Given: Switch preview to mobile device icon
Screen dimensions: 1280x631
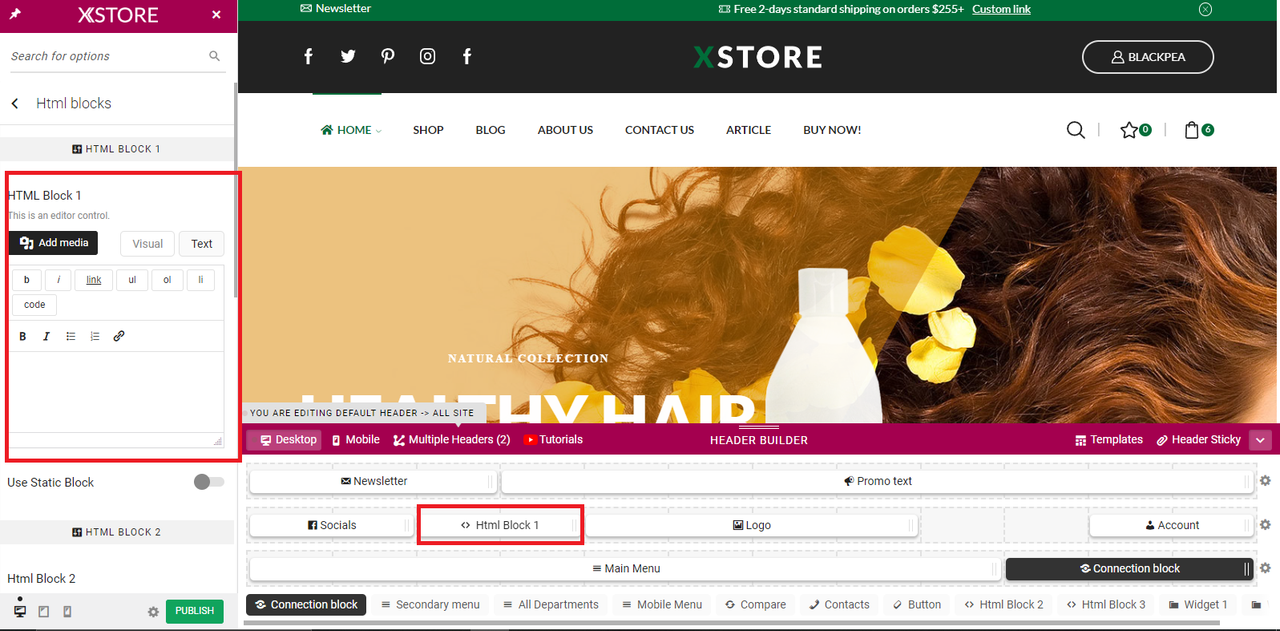Looking at the screenshot, I should pos(67,611).
